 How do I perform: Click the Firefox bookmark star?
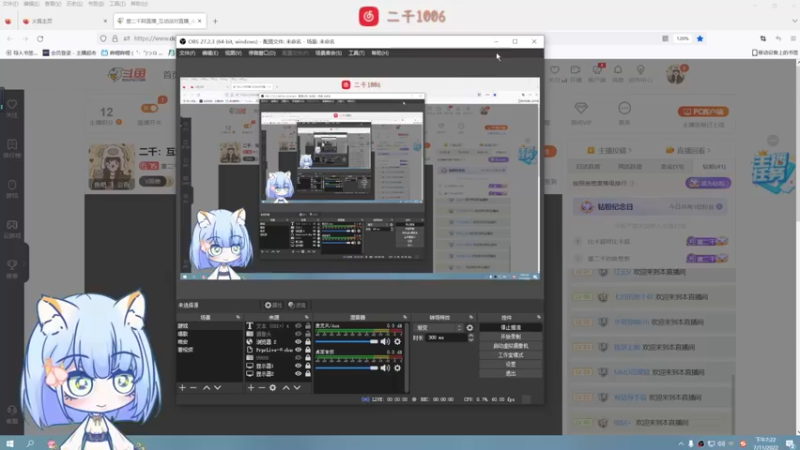700,39
